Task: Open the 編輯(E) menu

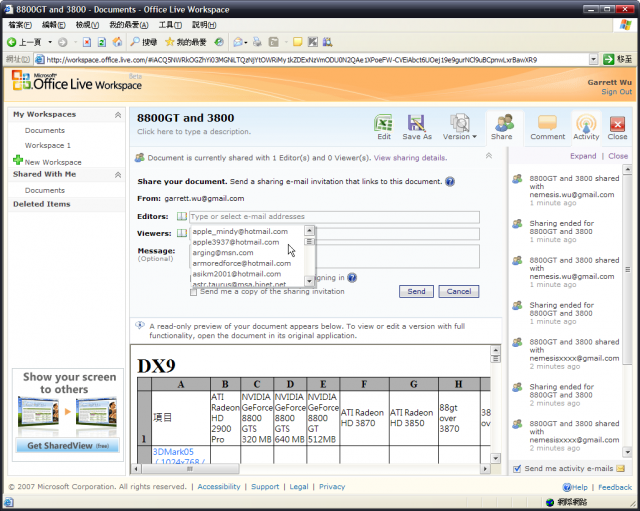Action: (53, 25)
